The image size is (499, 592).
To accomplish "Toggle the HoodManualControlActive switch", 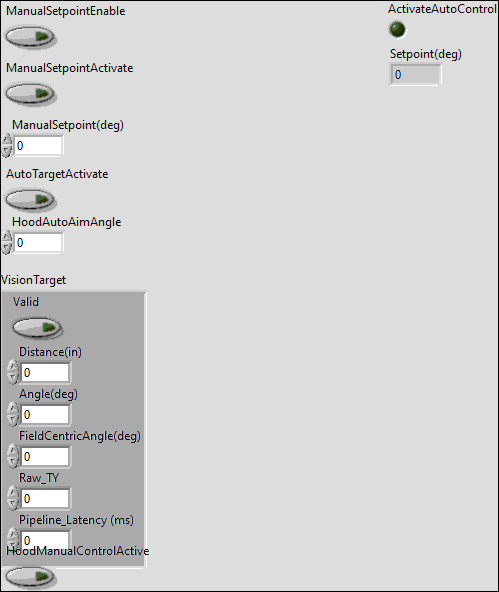I will [x=31, y=577].
